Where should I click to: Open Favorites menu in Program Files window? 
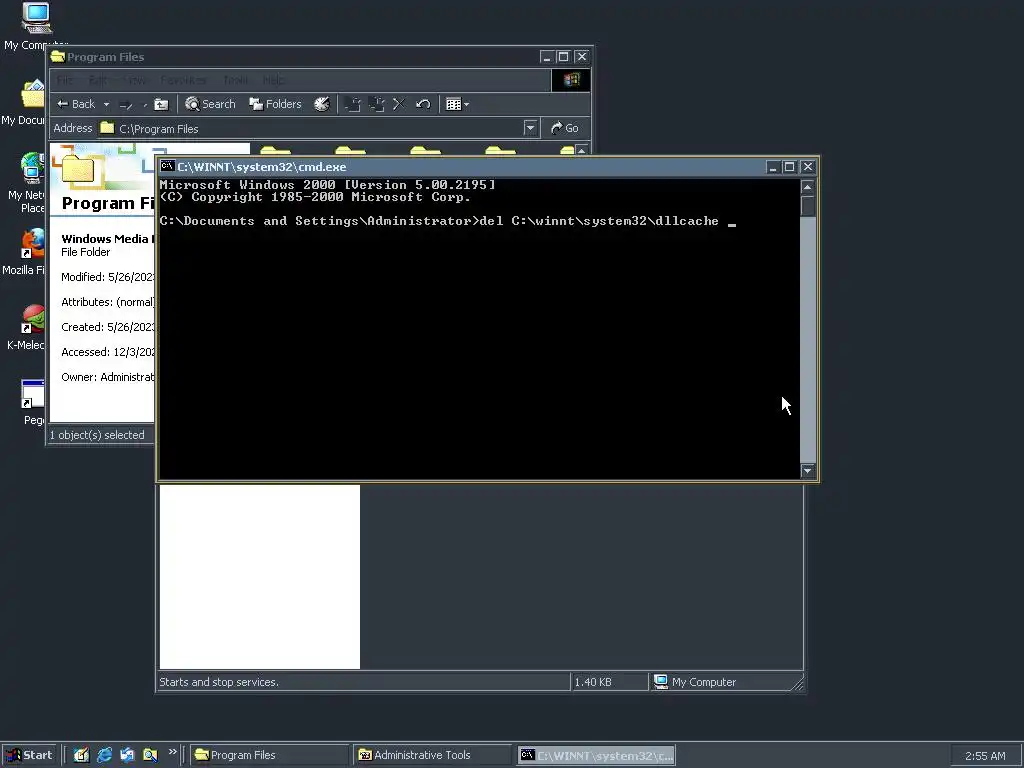tap(184, 80)
